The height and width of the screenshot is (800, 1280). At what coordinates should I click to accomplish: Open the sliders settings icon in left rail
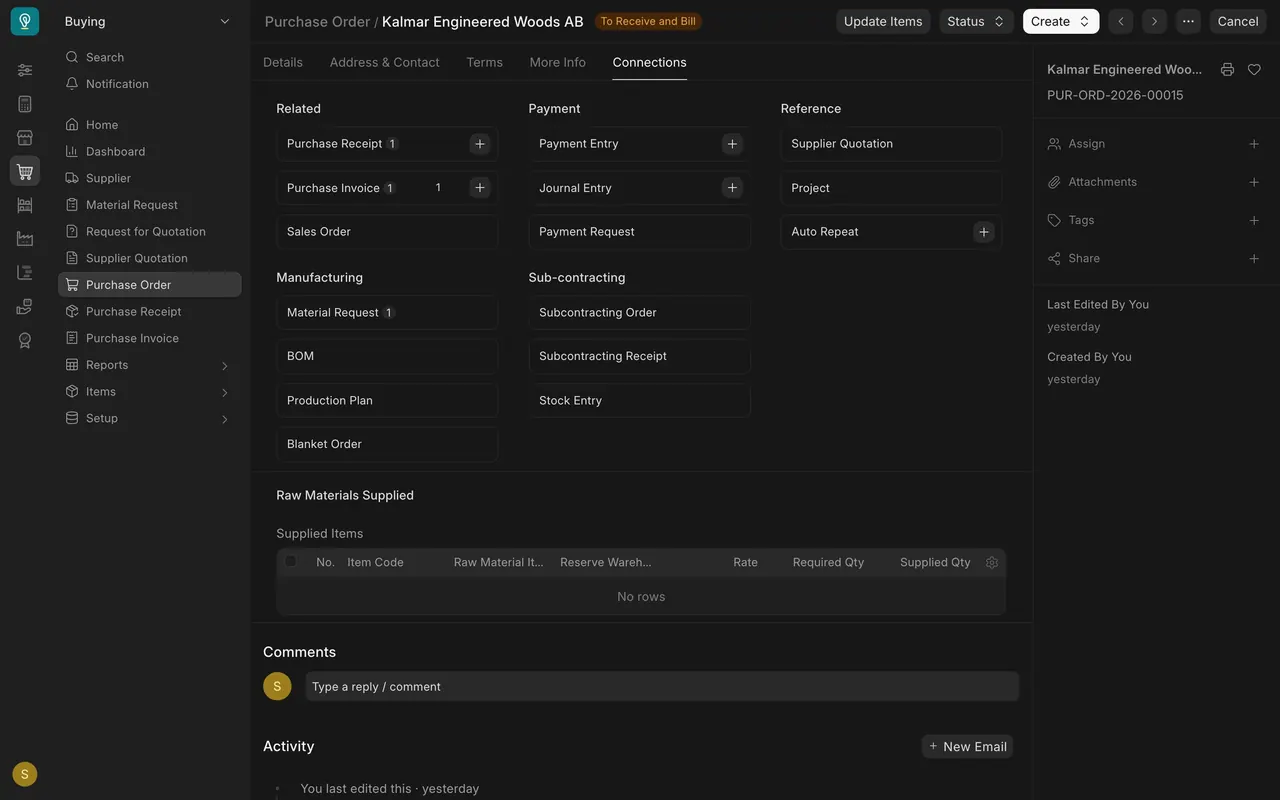(25, 70)
